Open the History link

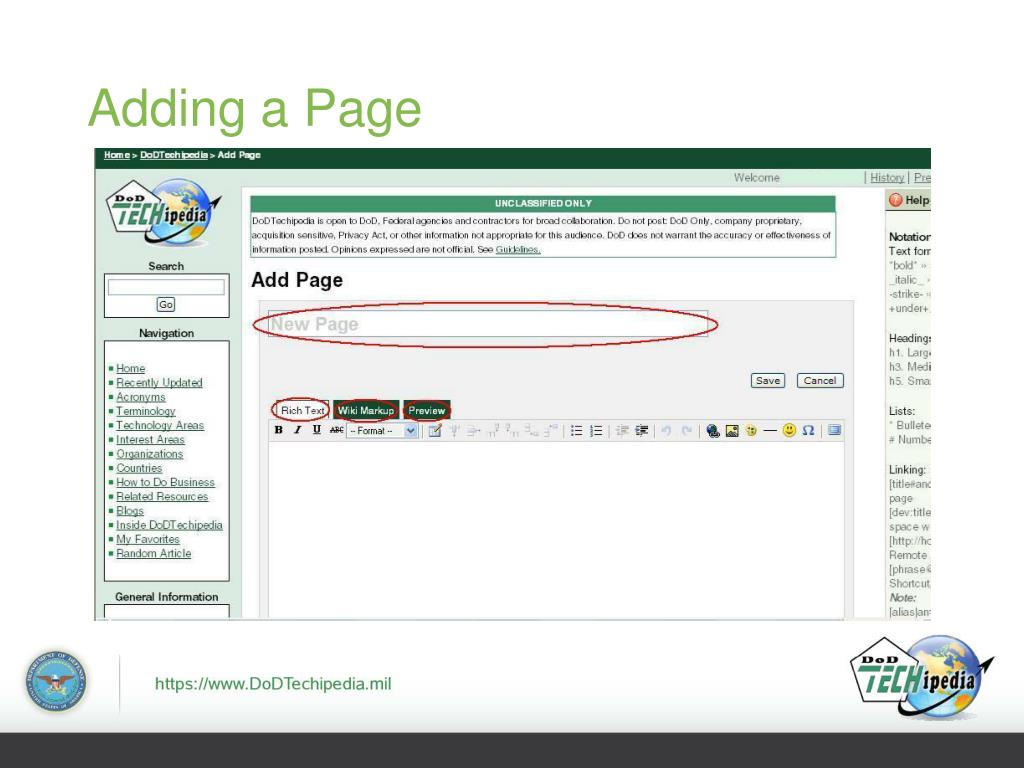(x=887, y=178)
